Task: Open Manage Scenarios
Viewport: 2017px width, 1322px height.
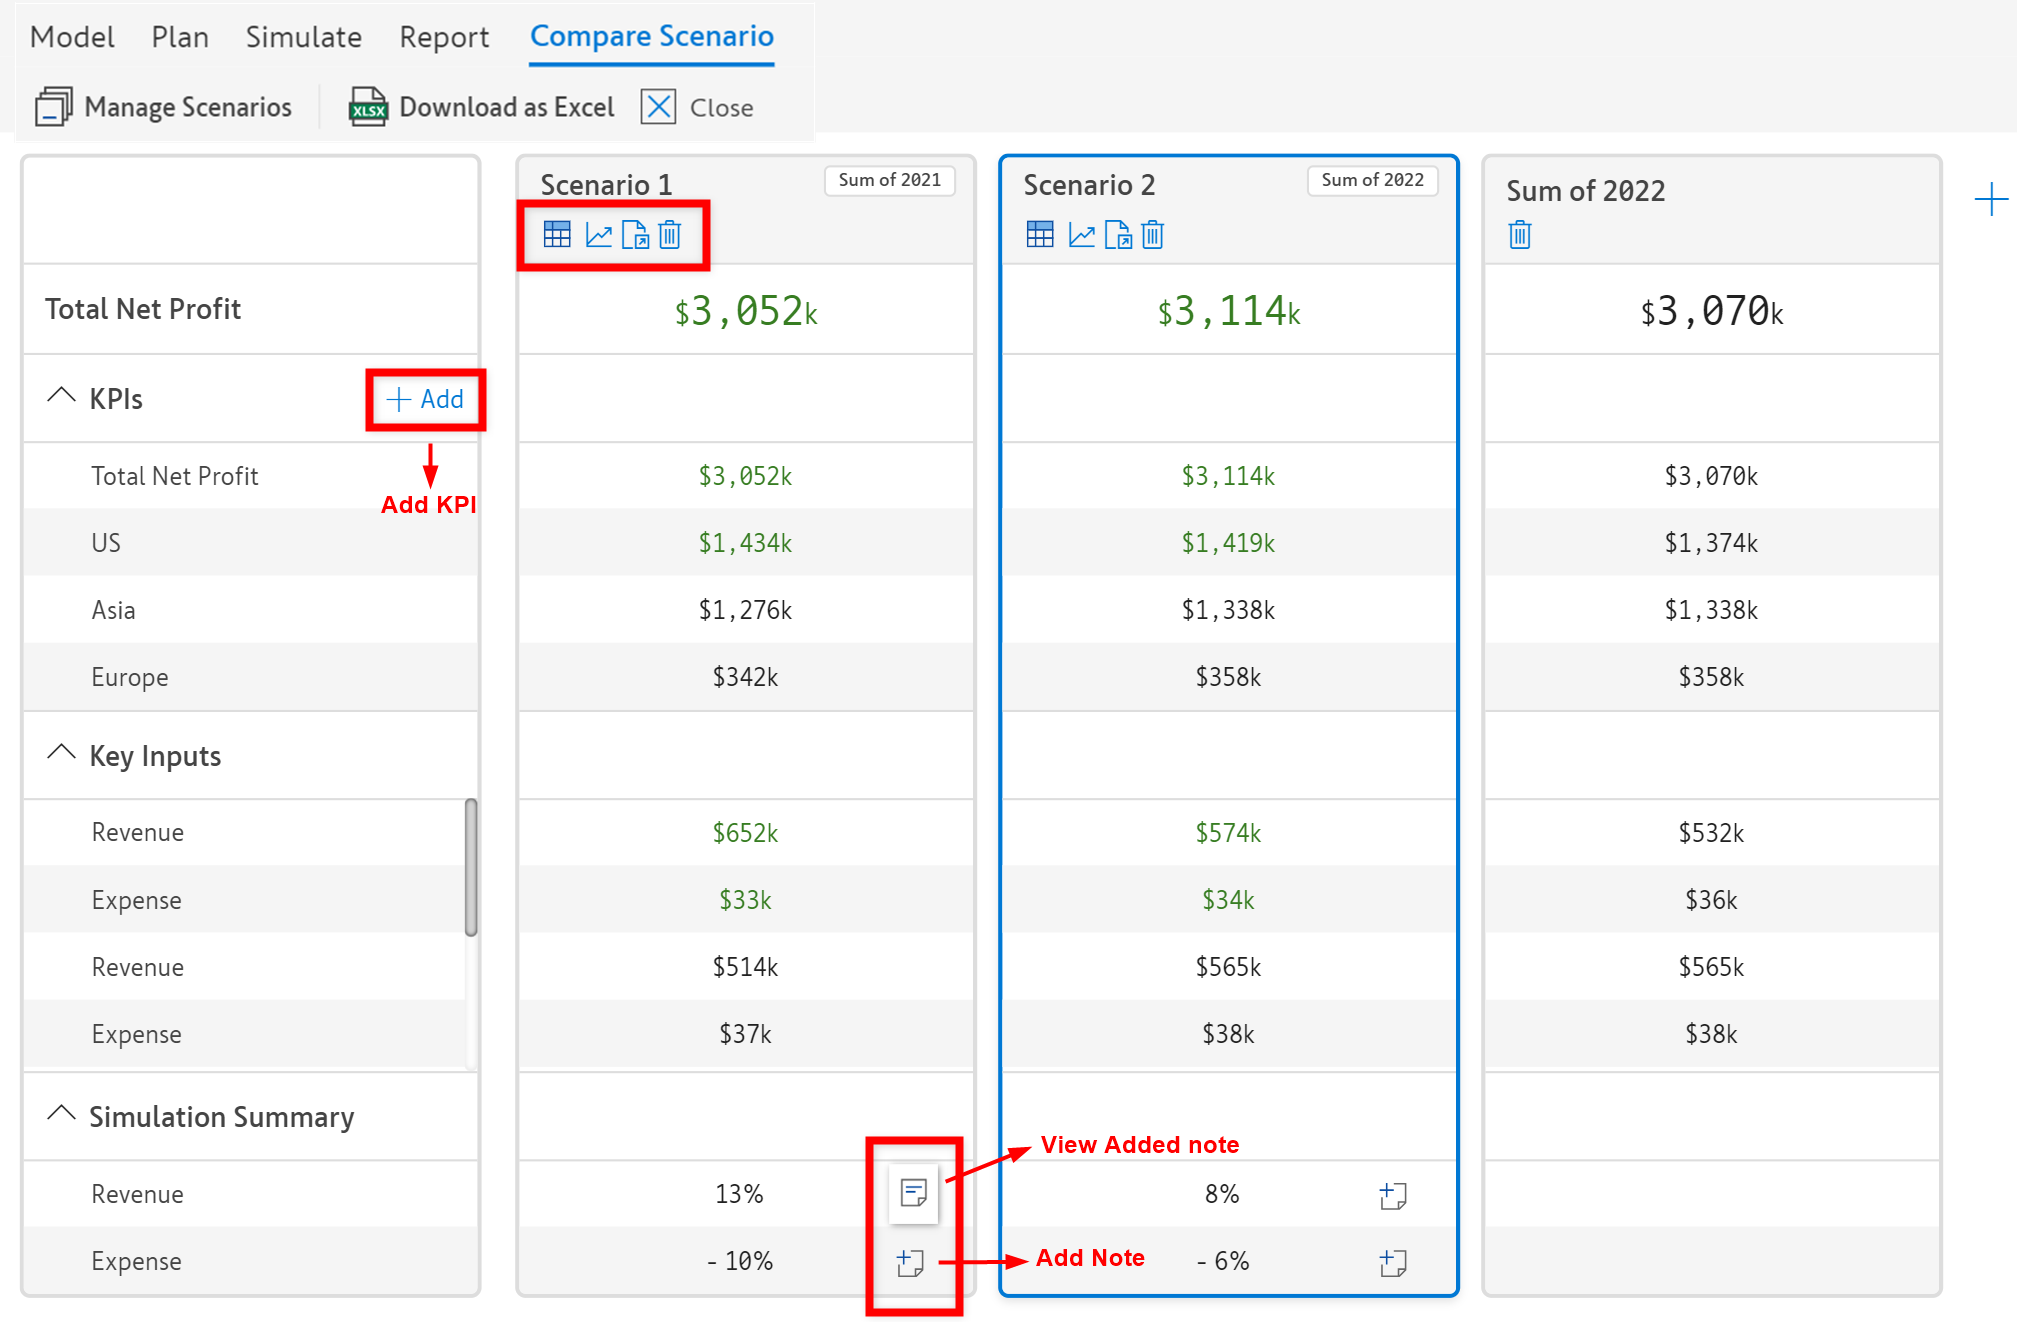Action: click(164, 107)
